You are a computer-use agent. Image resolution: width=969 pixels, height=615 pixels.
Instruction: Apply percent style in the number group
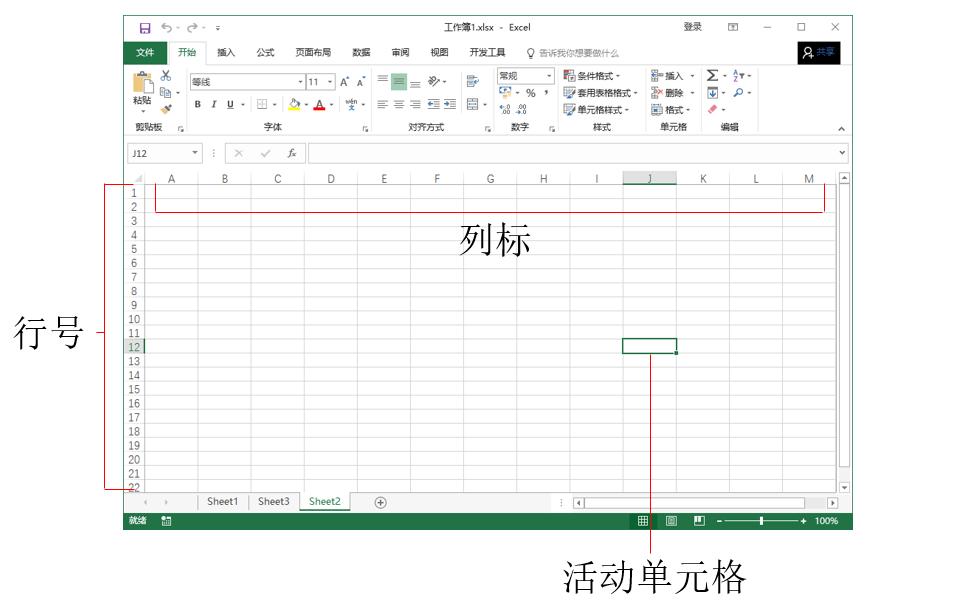(x=531, y=92)
